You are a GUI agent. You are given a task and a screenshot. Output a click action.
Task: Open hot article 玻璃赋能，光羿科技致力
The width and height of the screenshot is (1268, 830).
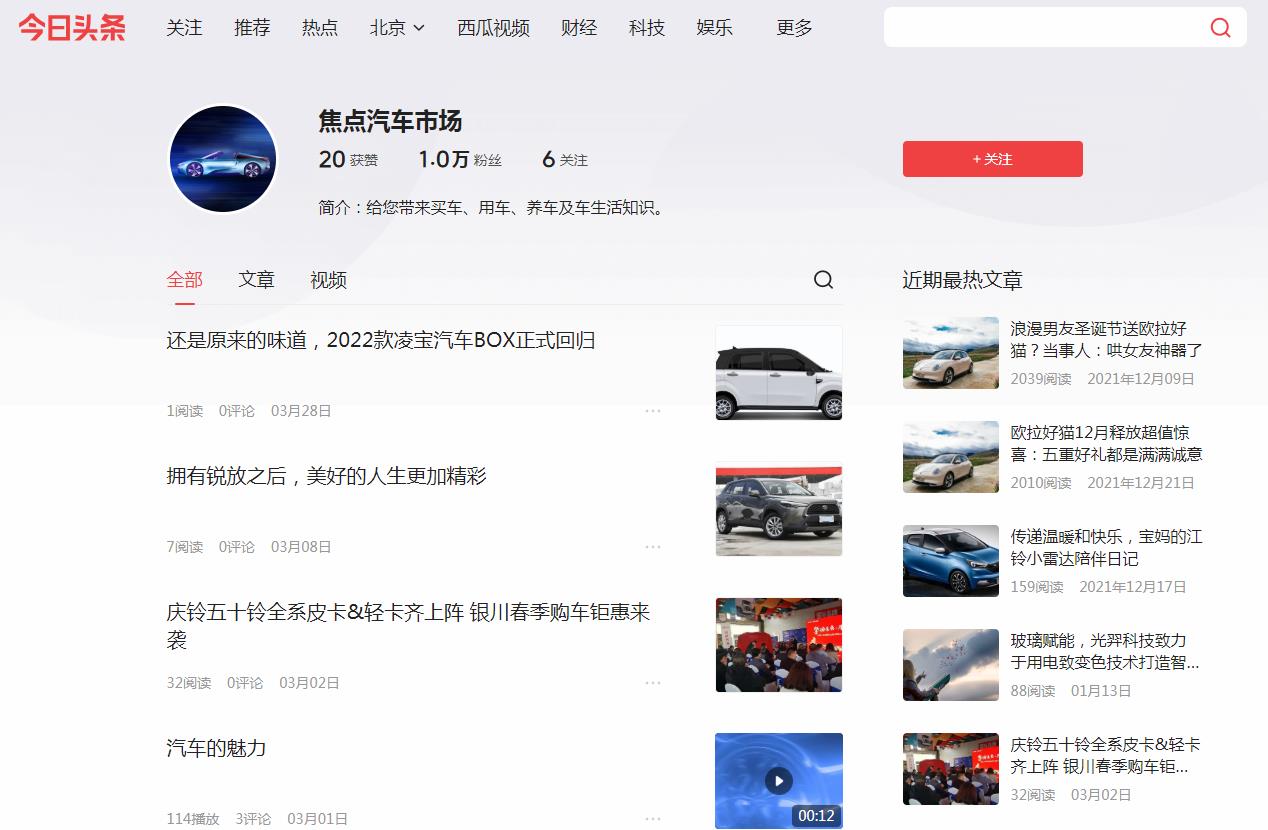[x=1105, y=651]
